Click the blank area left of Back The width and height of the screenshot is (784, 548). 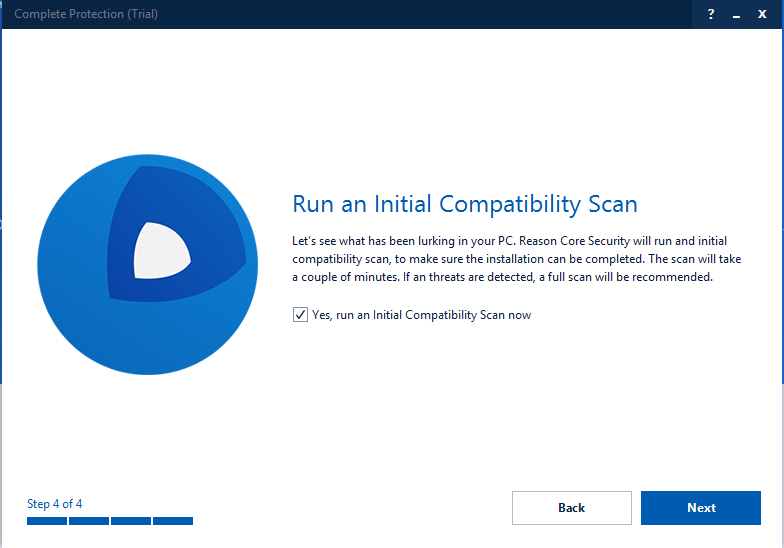click(x=350, y=508)
